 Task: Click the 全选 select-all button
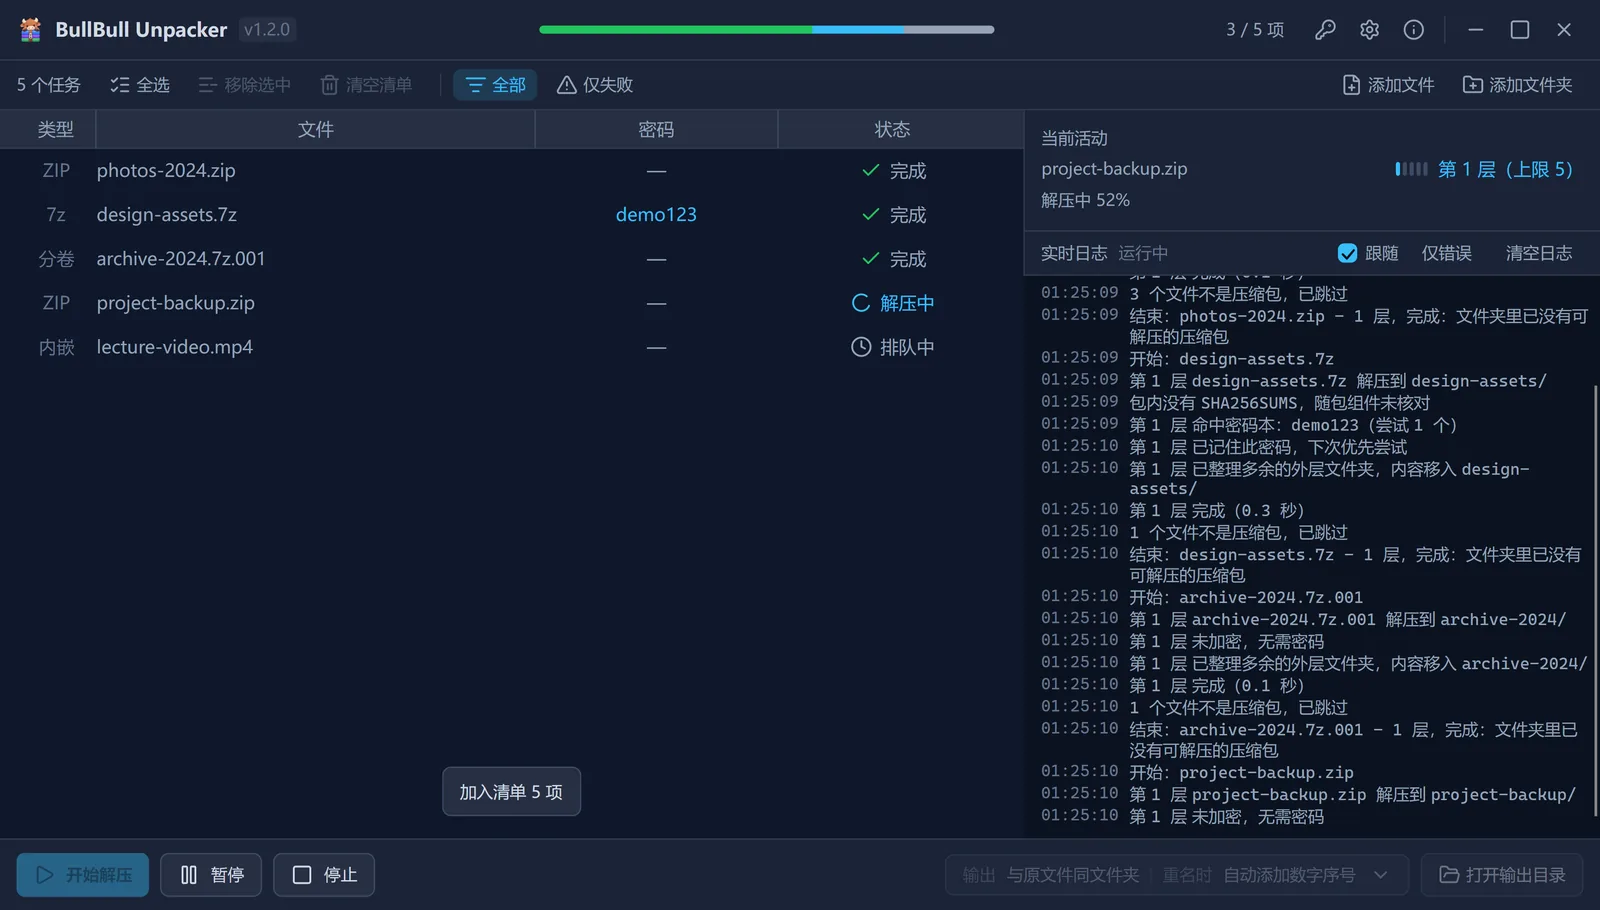pos(140,85)
